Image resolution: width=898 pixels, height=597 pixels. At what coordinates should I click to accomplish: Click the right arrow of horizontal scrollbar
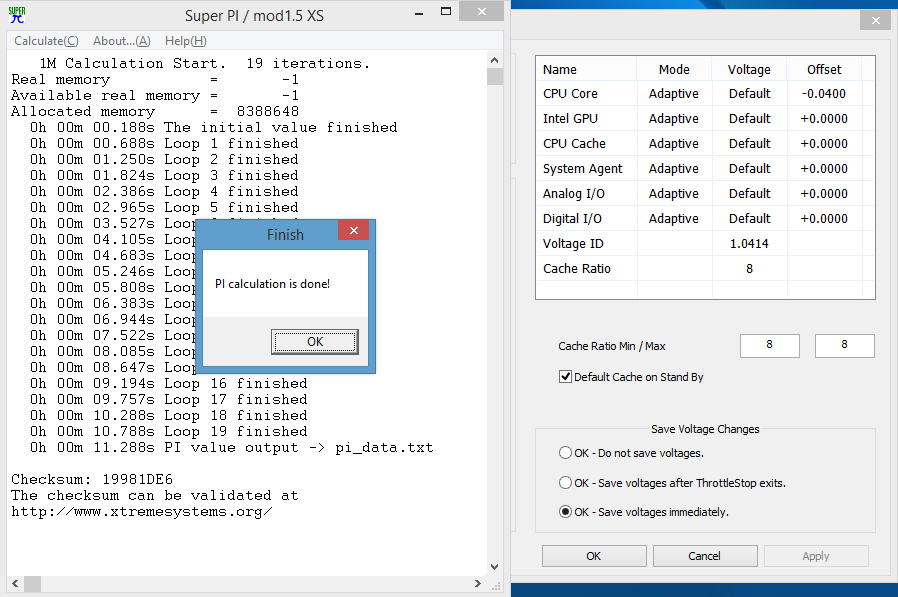coord(478,583)
